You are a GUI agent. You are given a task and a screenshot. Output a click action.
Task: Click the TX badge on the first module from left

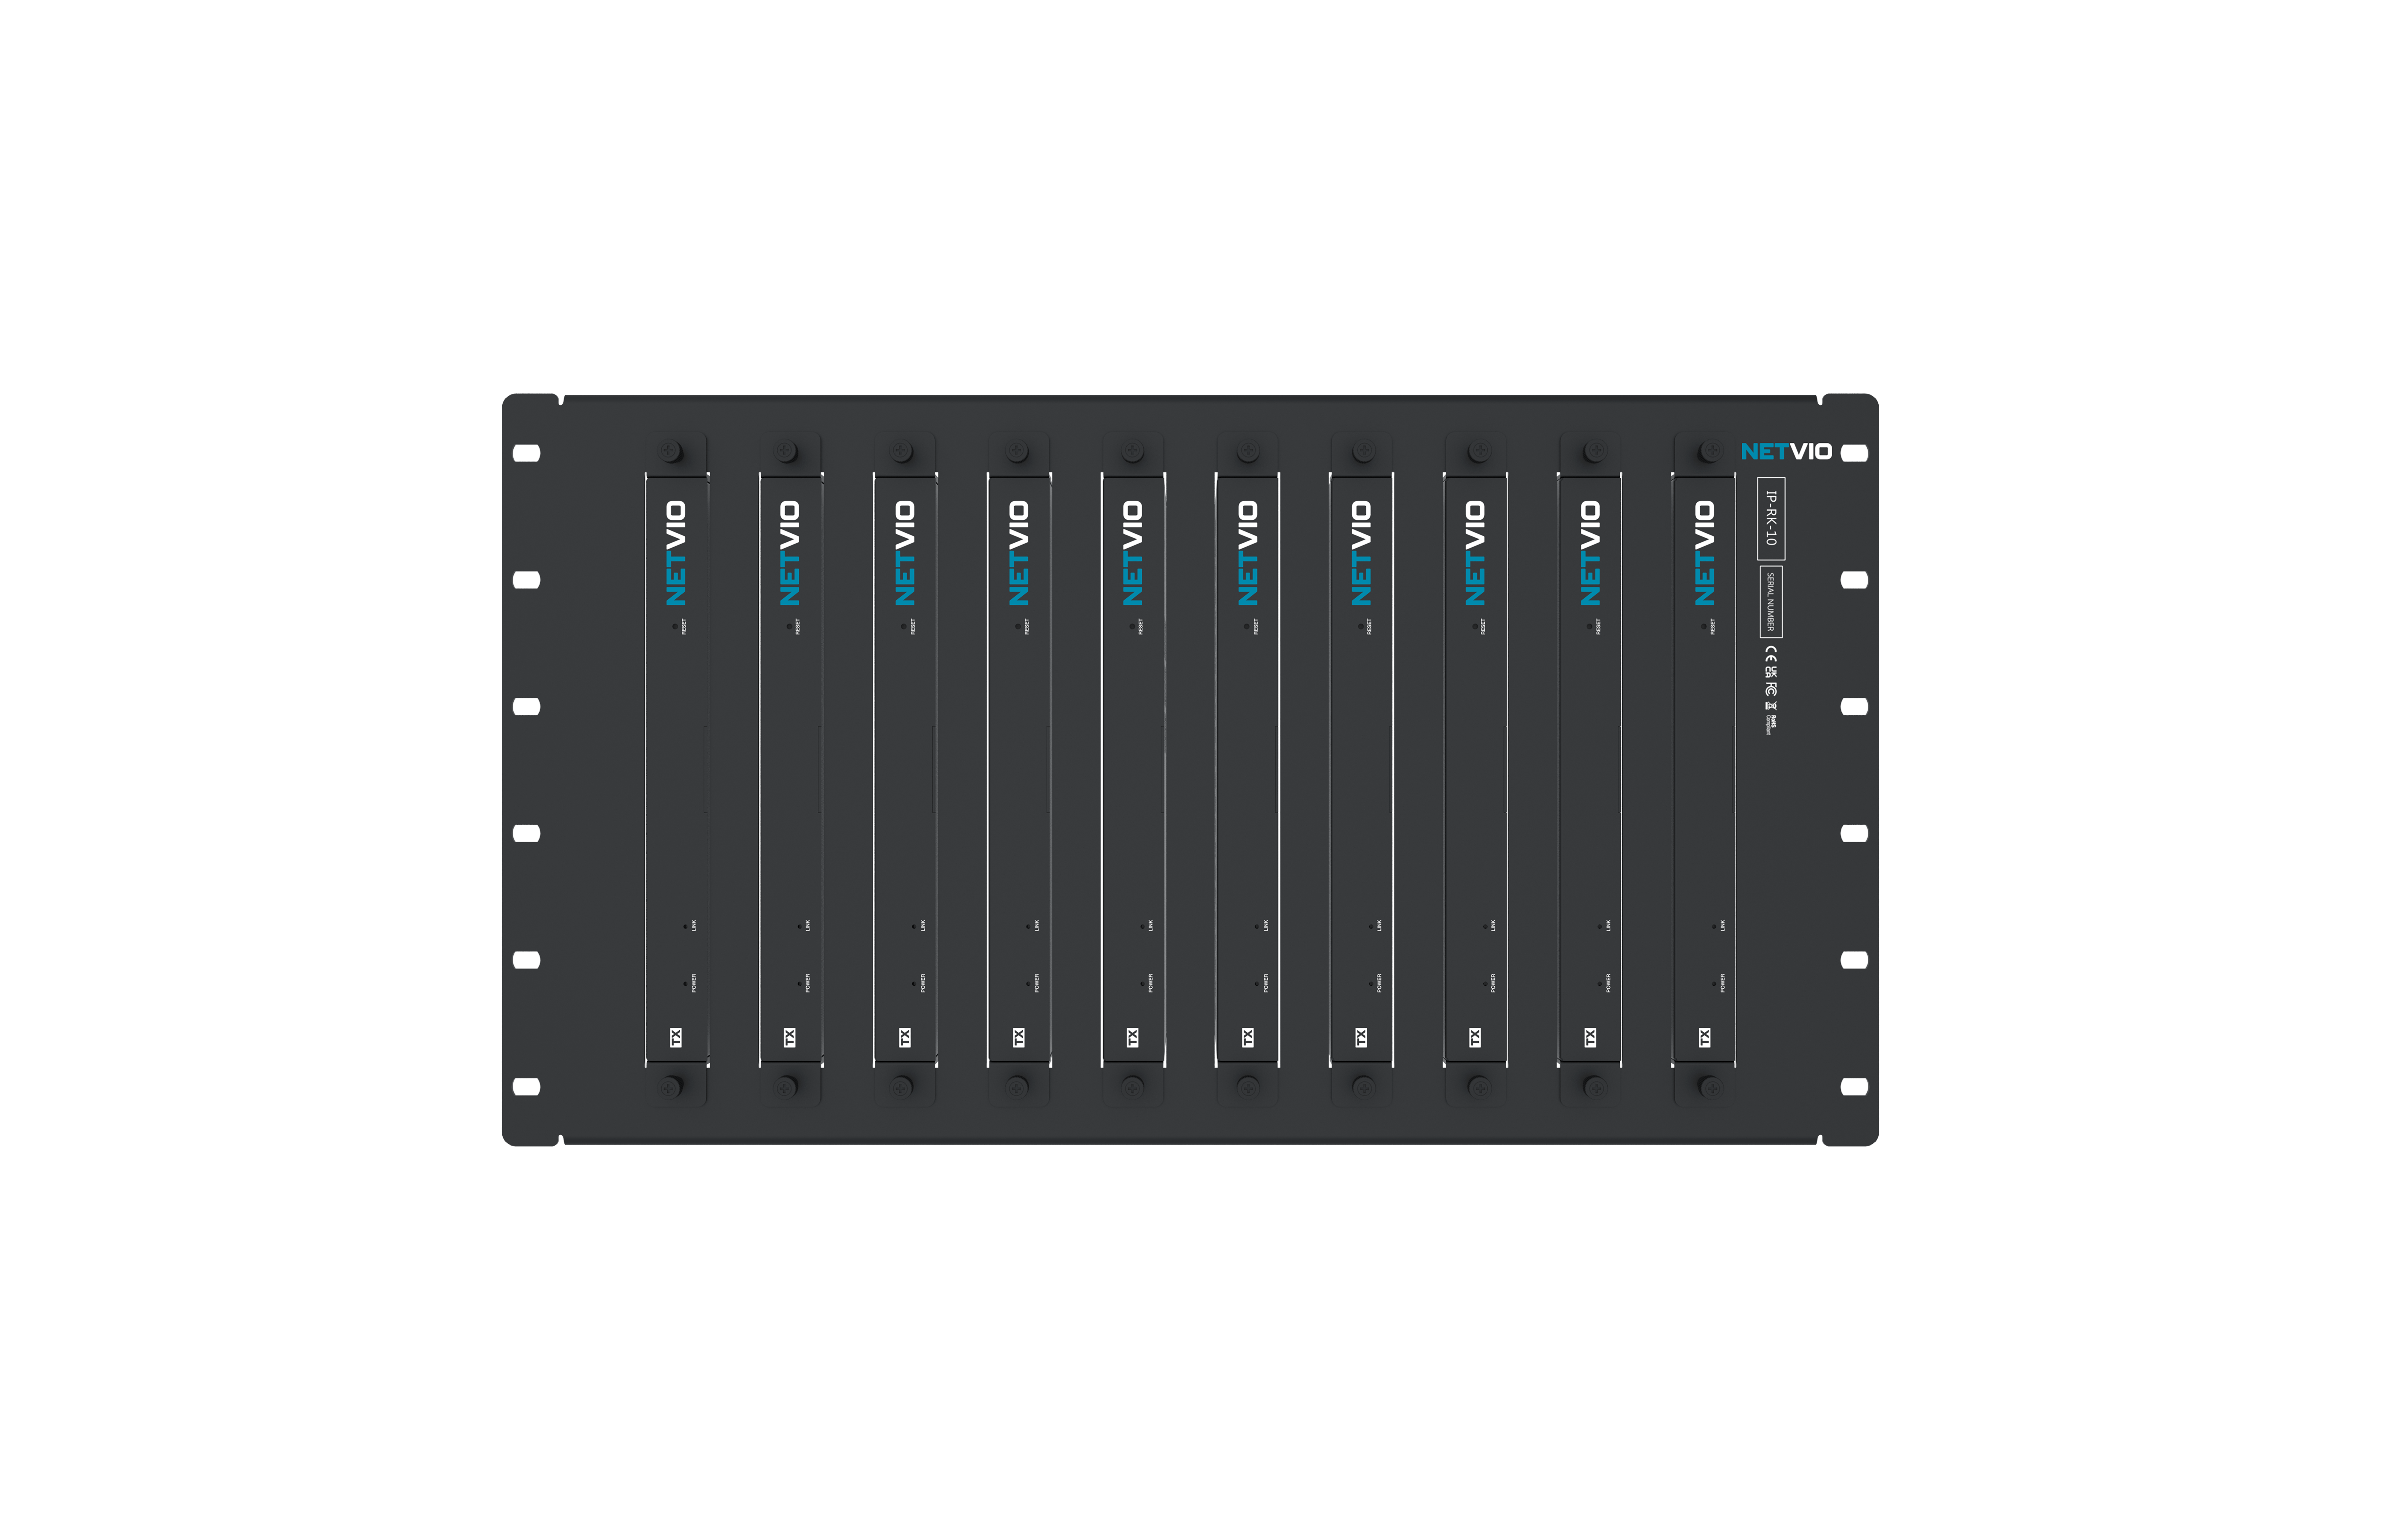tap(676, 1038)
